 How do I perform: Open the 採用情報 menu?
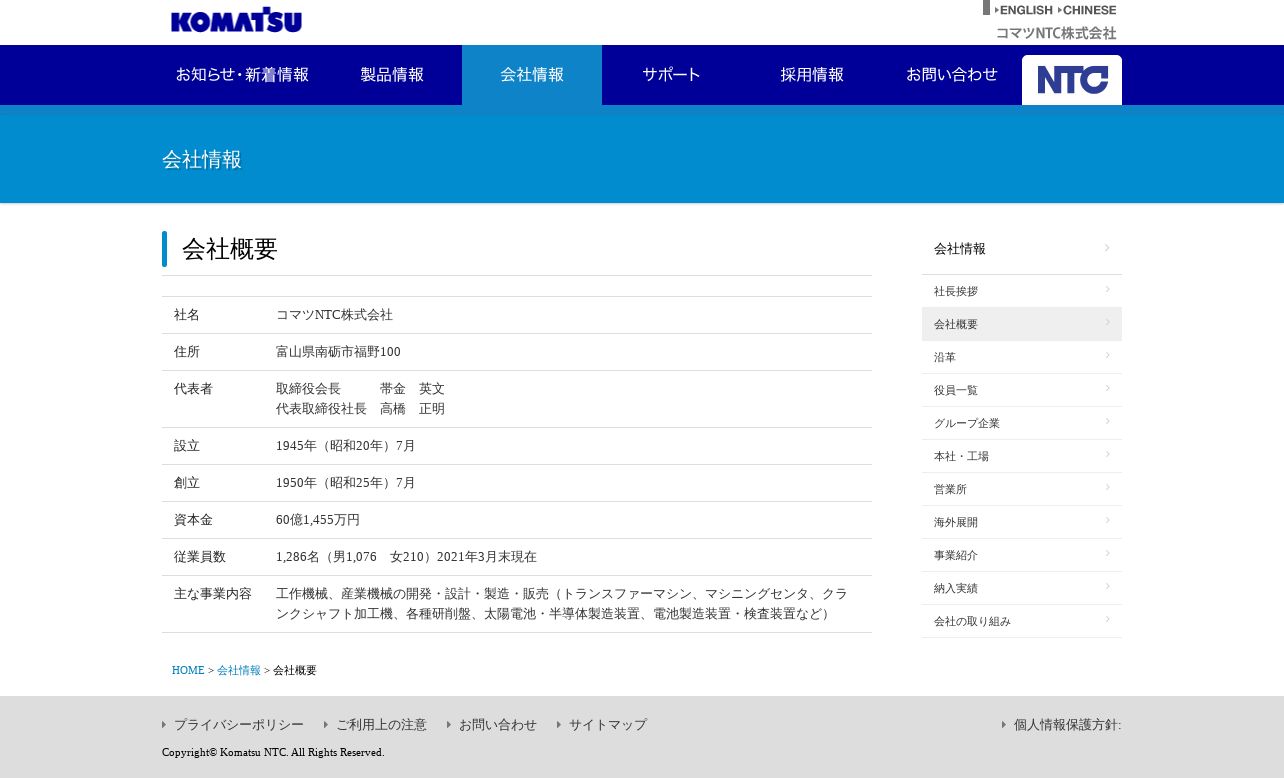[812, 75]
